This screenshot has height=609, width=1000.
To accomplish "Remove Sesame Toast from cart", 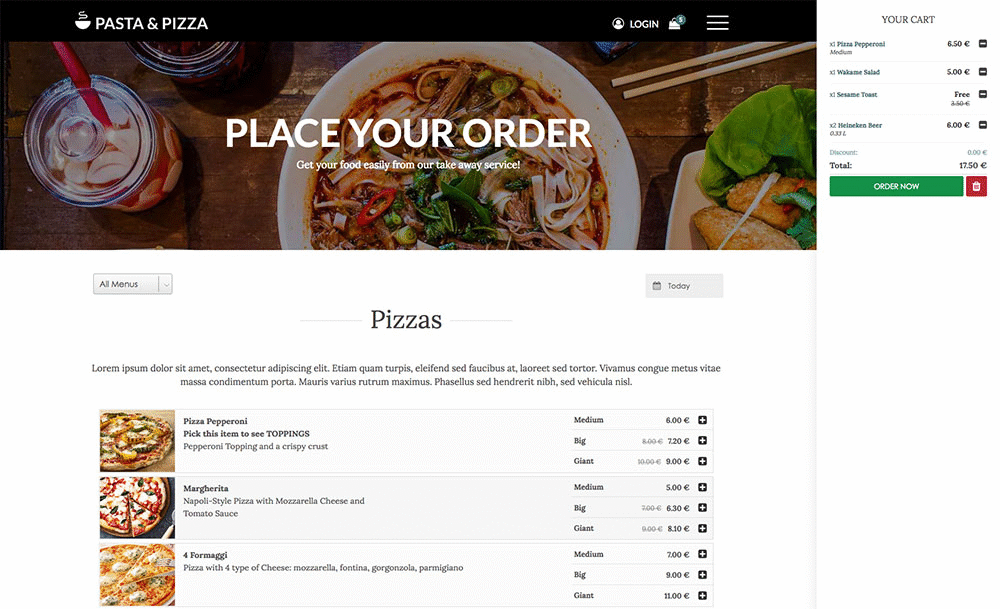I will [x=983, y=94].
